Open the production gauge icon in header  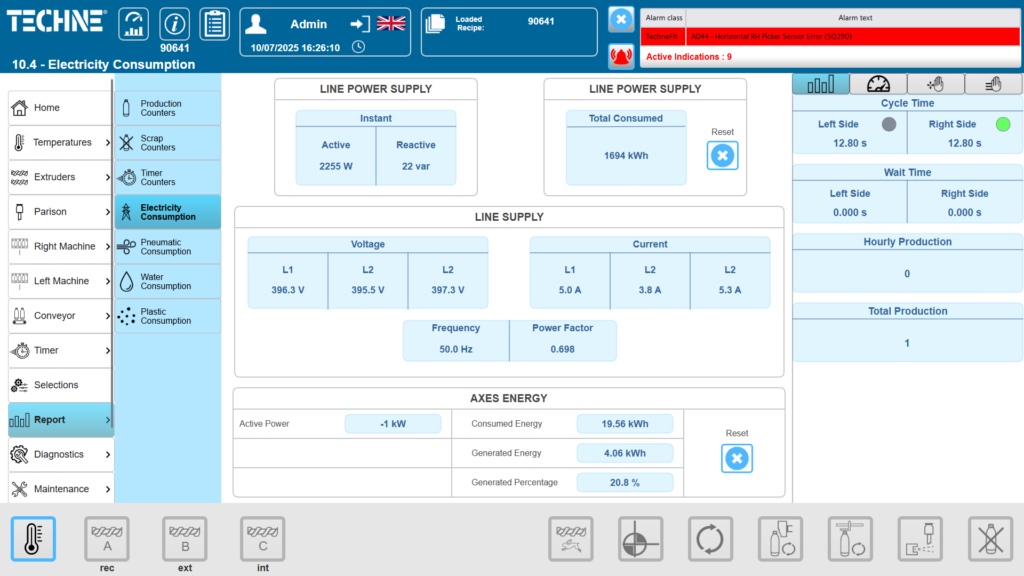(x=133, y=24)
